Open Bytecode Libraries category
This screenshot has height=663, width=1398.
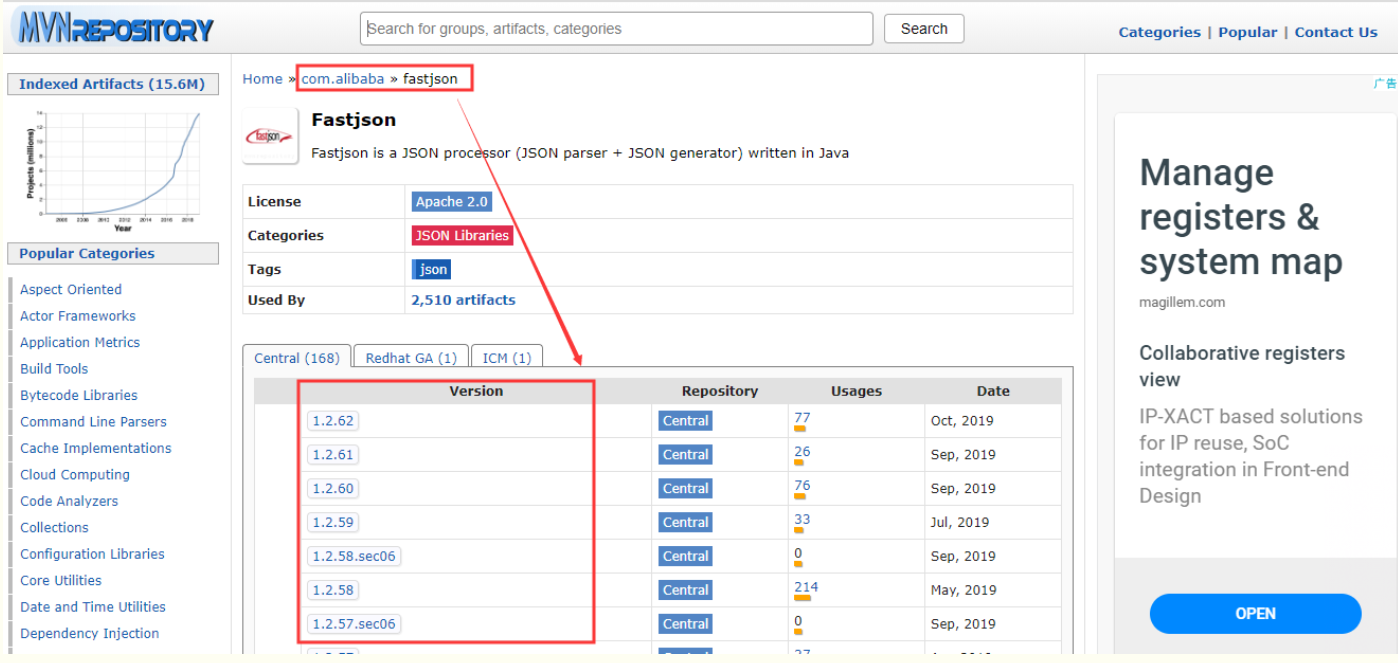click(79, 396)
